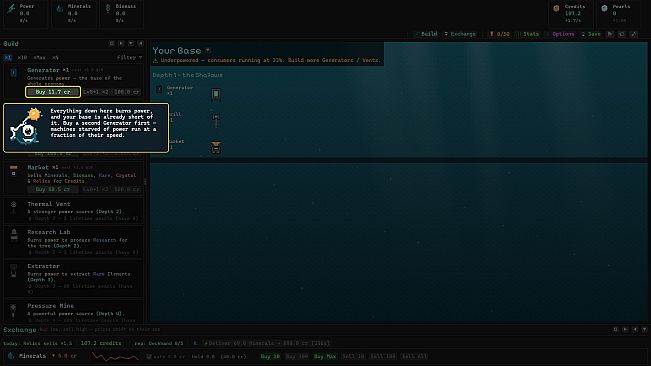Click the Drill sprite in the base
The width and height of the screenshot is (651, 366).
tap(216, 120)
